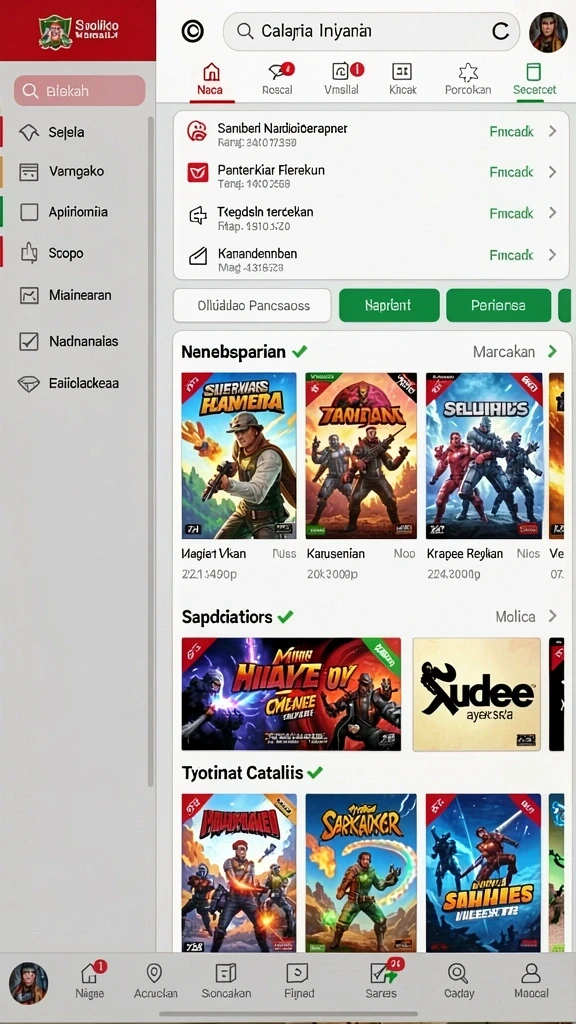Screen dimensions: 576x1024
Task: Click the Sejela sidebar icon
Action: (29, 133)
